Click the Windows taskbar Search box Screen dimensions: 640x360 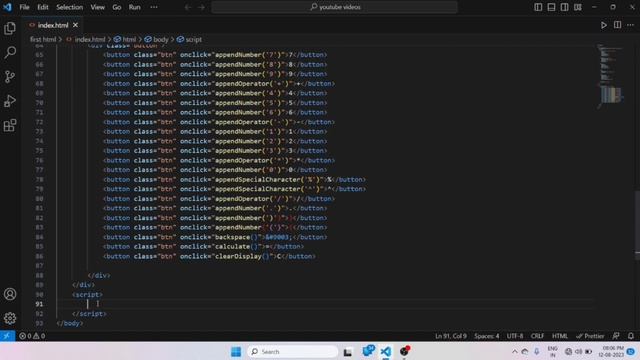click(292, 351)
